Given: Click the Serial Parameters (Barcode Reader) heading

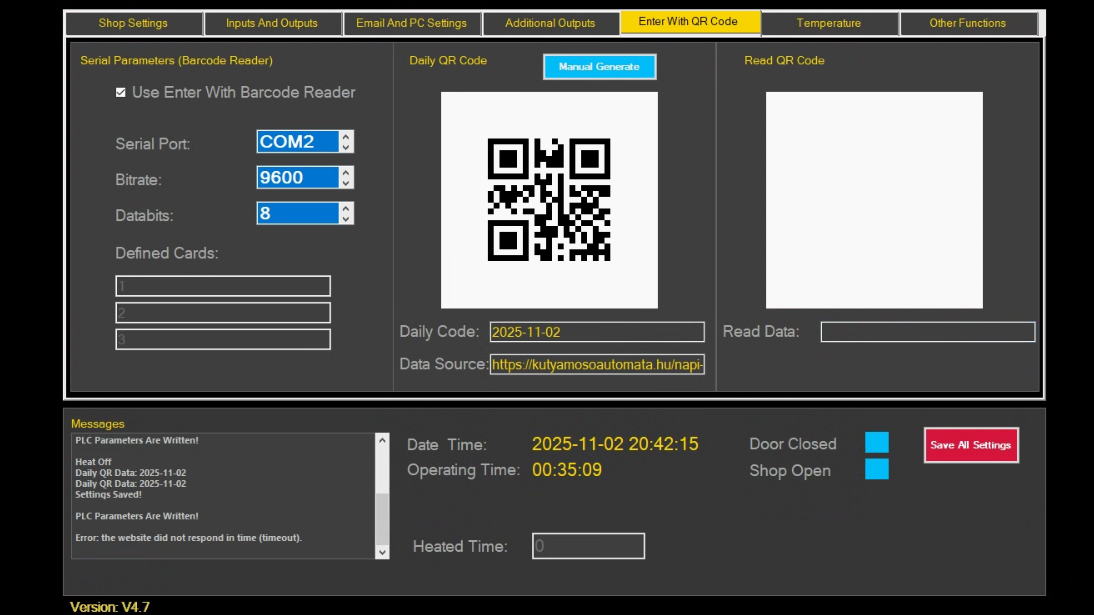Looking at the screenshot, I should point(177,61).
